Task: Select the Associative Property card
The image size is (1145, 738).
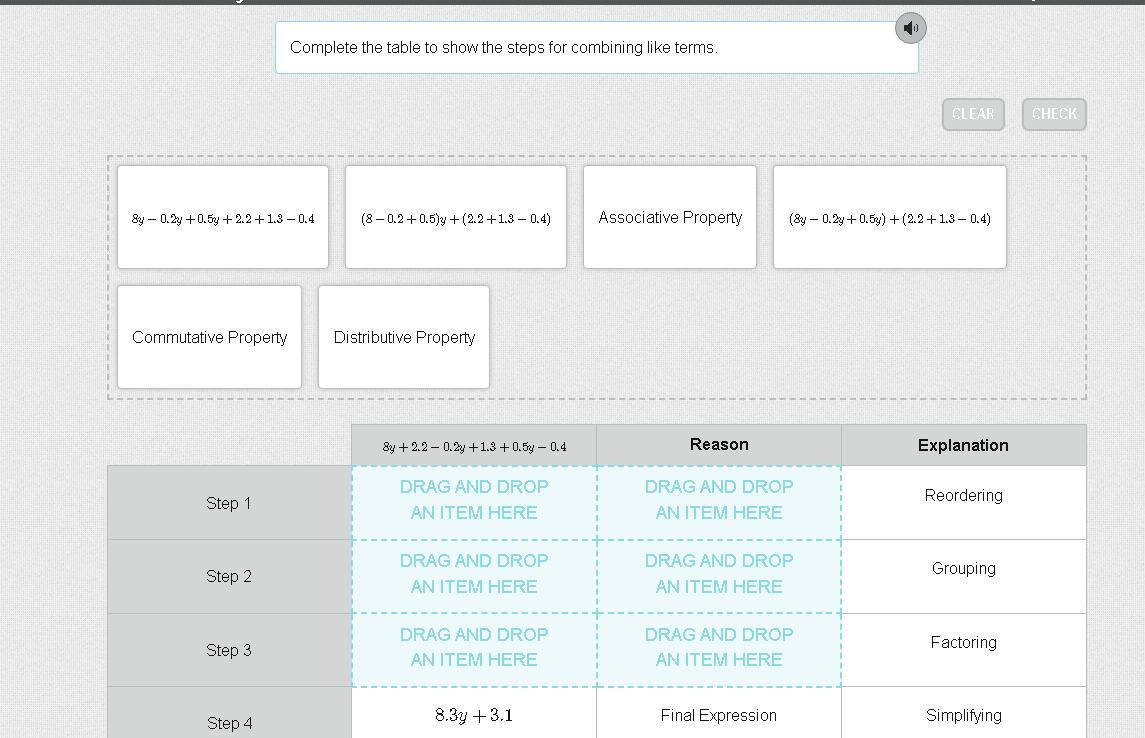Action: tap(670, 217)
